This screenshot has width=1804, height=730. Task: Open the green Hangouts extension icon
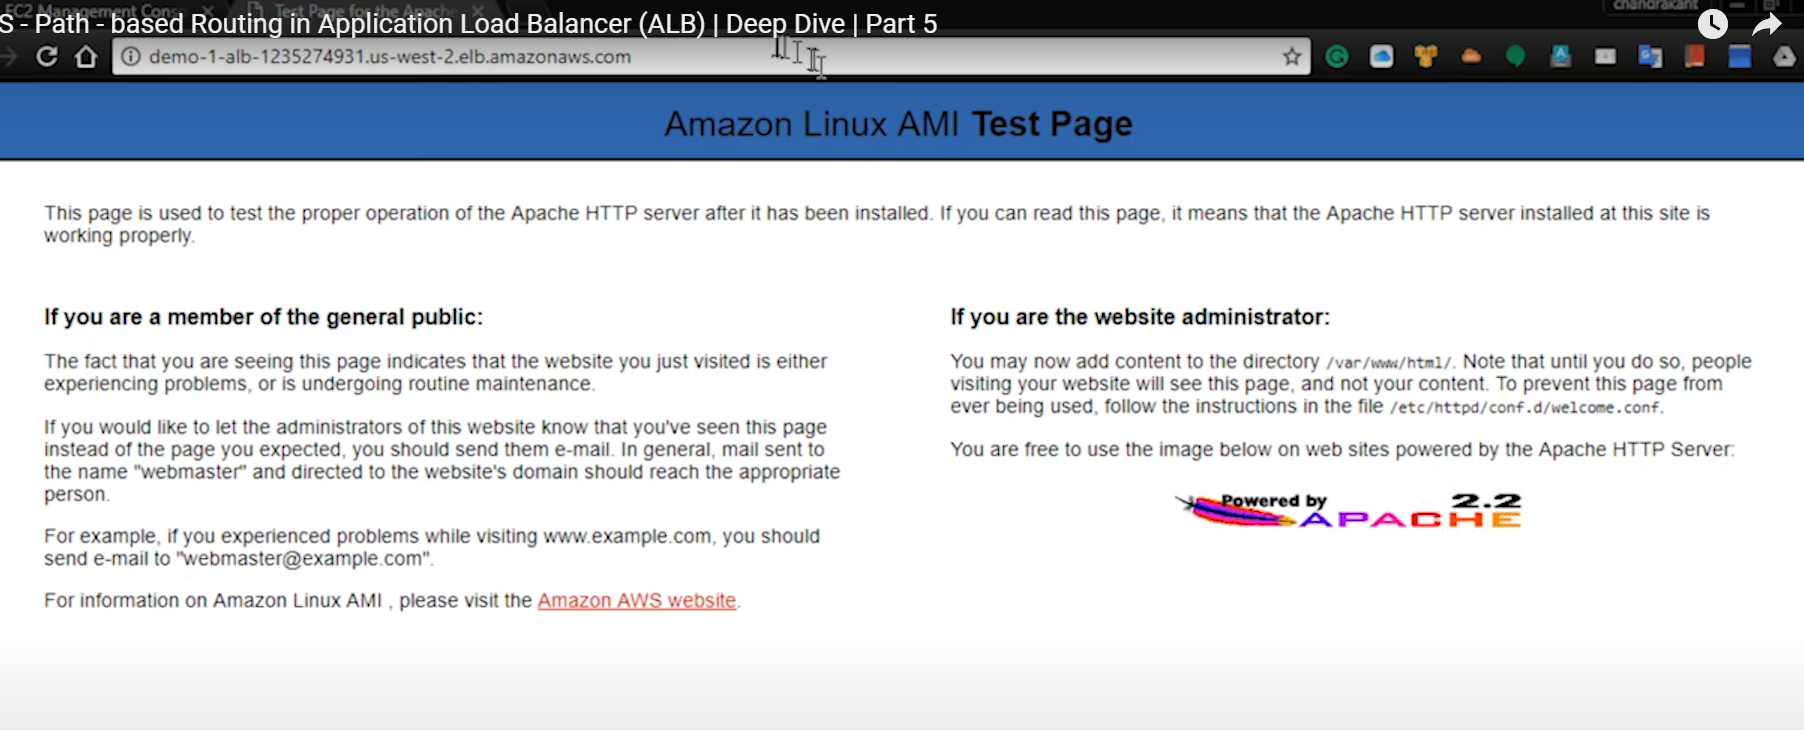[1515, 57]
